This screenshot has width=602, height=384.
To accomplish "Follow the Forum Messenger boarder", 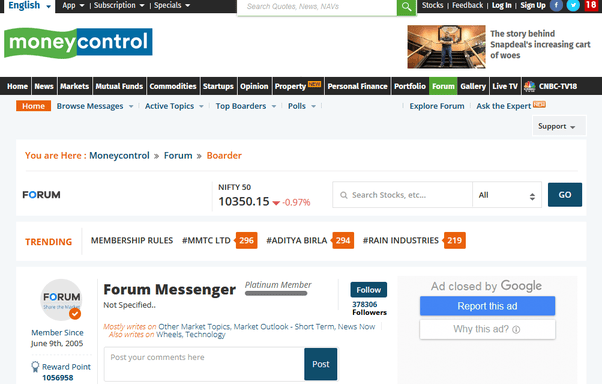I will [369, 290].
